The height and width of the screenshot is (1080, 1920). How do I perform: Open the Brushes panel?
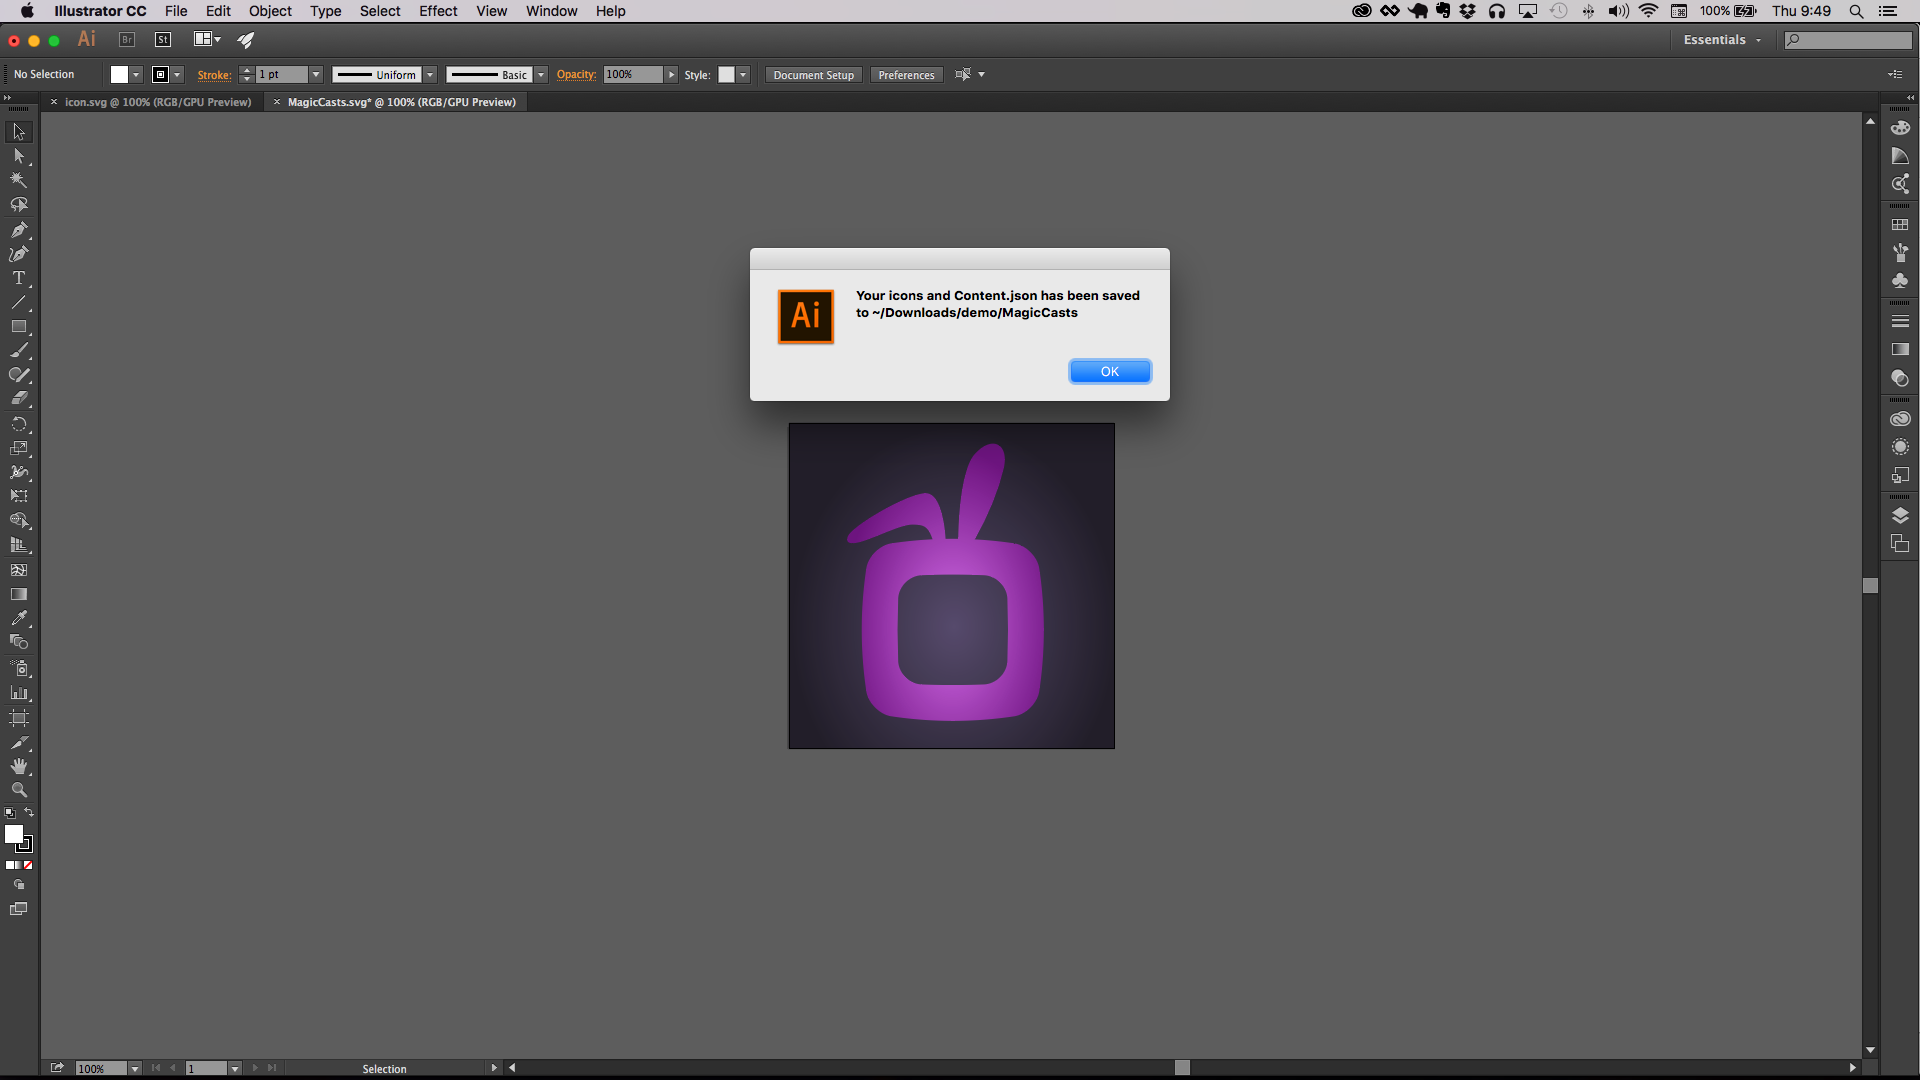point(1901,253)
